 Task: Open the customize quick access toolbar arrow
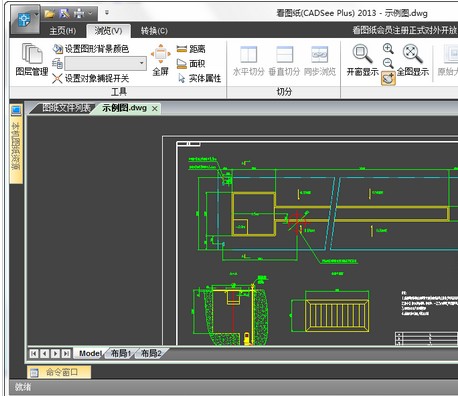(x=107, y=13)
